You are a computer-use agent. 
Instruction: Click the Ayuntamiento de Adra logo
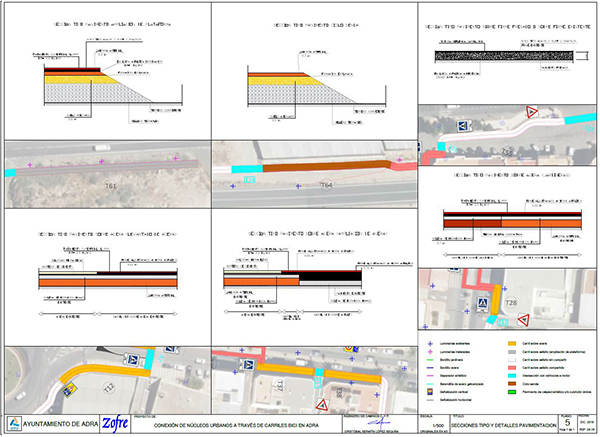(15, 424)
